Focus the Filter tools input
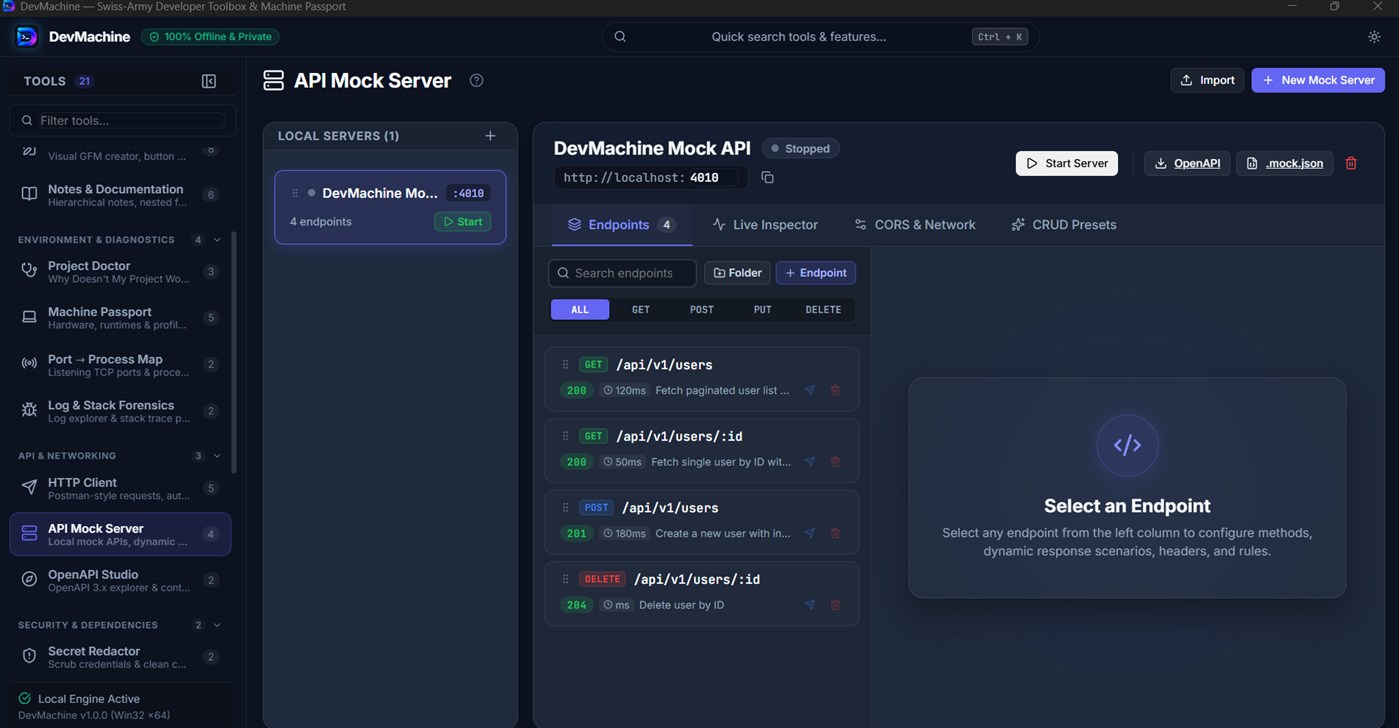 pyautogui.click(x=123, y=120)
